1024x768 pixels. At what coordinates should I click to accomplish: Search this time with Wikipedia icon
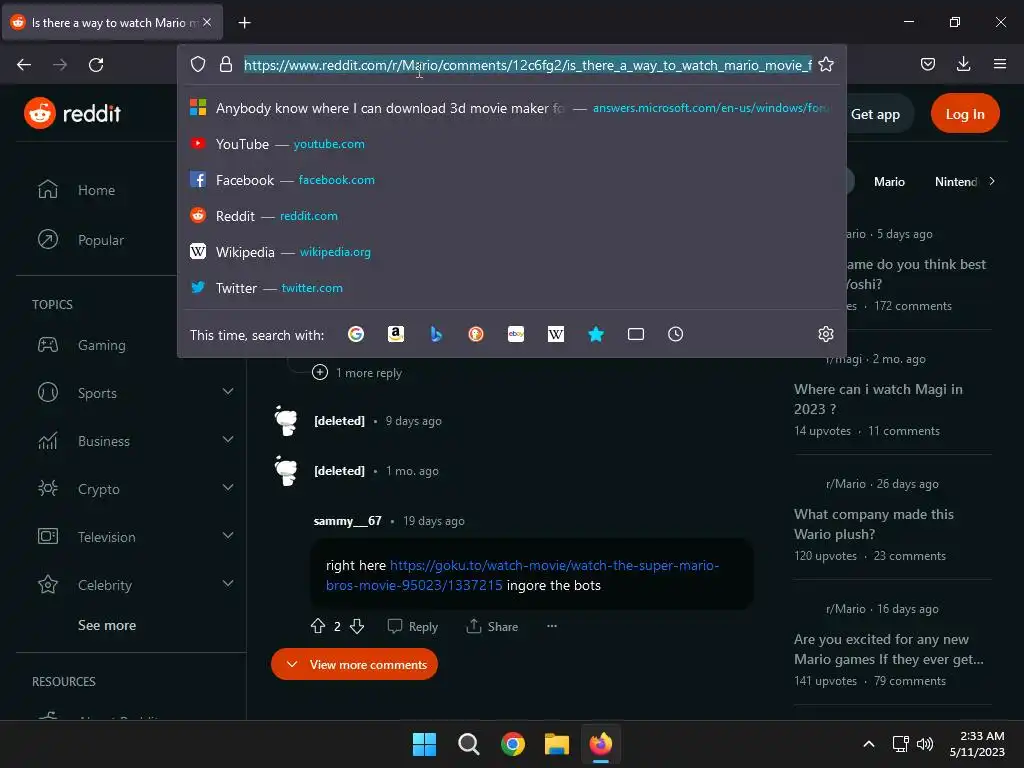(556, 334)
